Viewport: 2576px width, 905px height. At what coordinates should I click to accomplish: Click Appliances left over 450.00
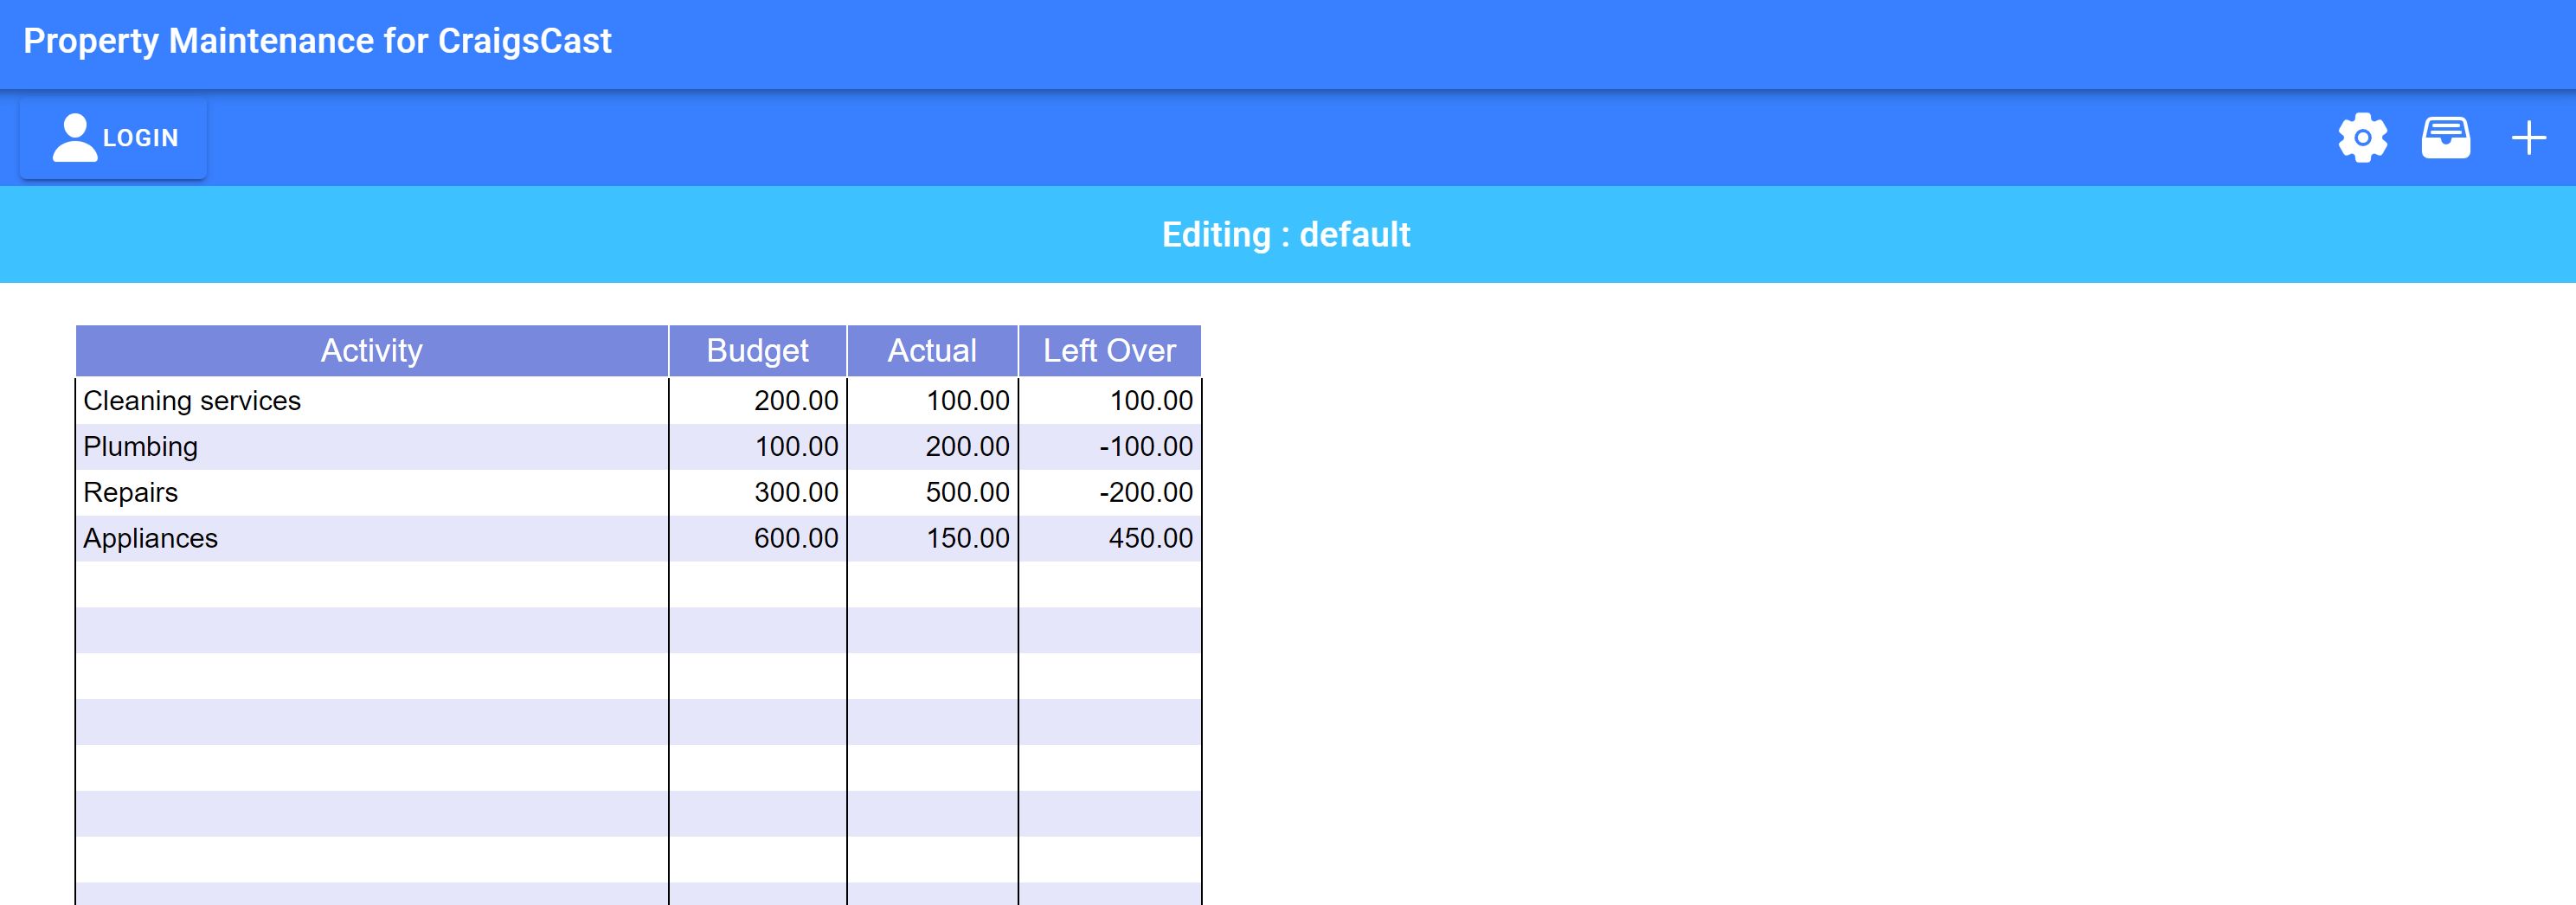pos(1110,539)
